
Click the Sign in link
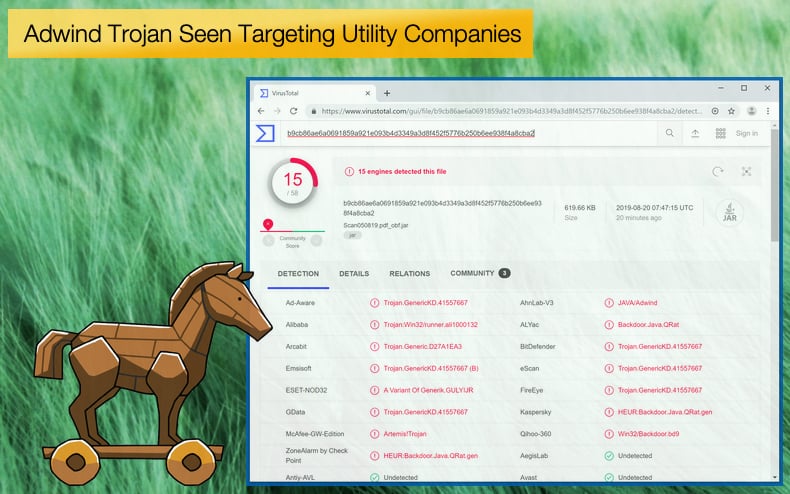[x=747, y=134]
